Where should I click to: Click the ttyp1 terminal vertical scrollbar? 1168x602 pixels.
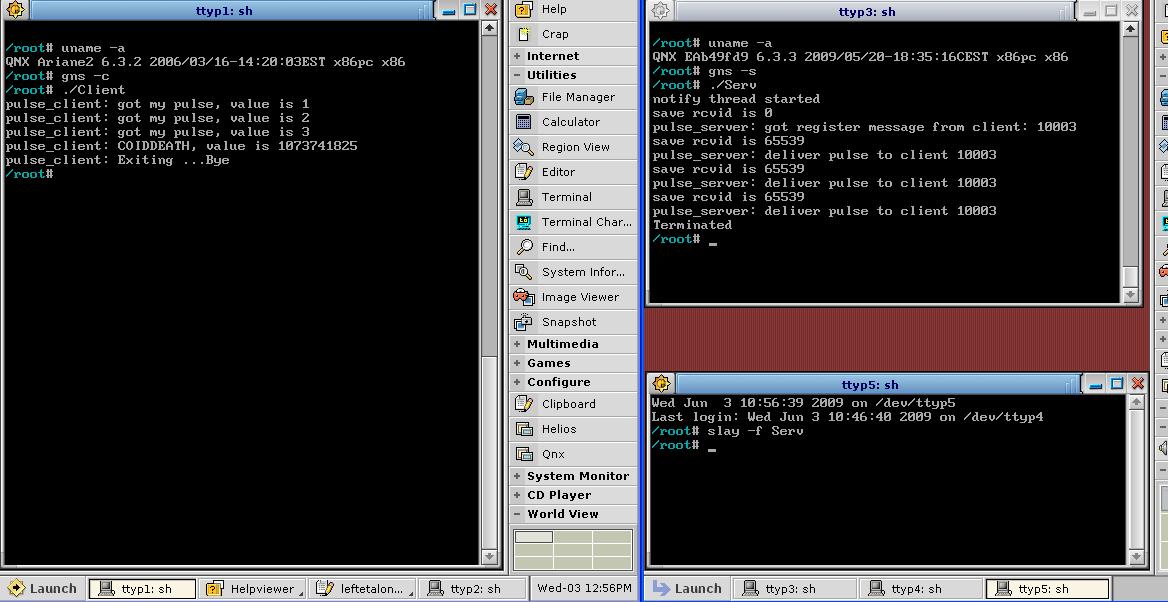point(489,200)
